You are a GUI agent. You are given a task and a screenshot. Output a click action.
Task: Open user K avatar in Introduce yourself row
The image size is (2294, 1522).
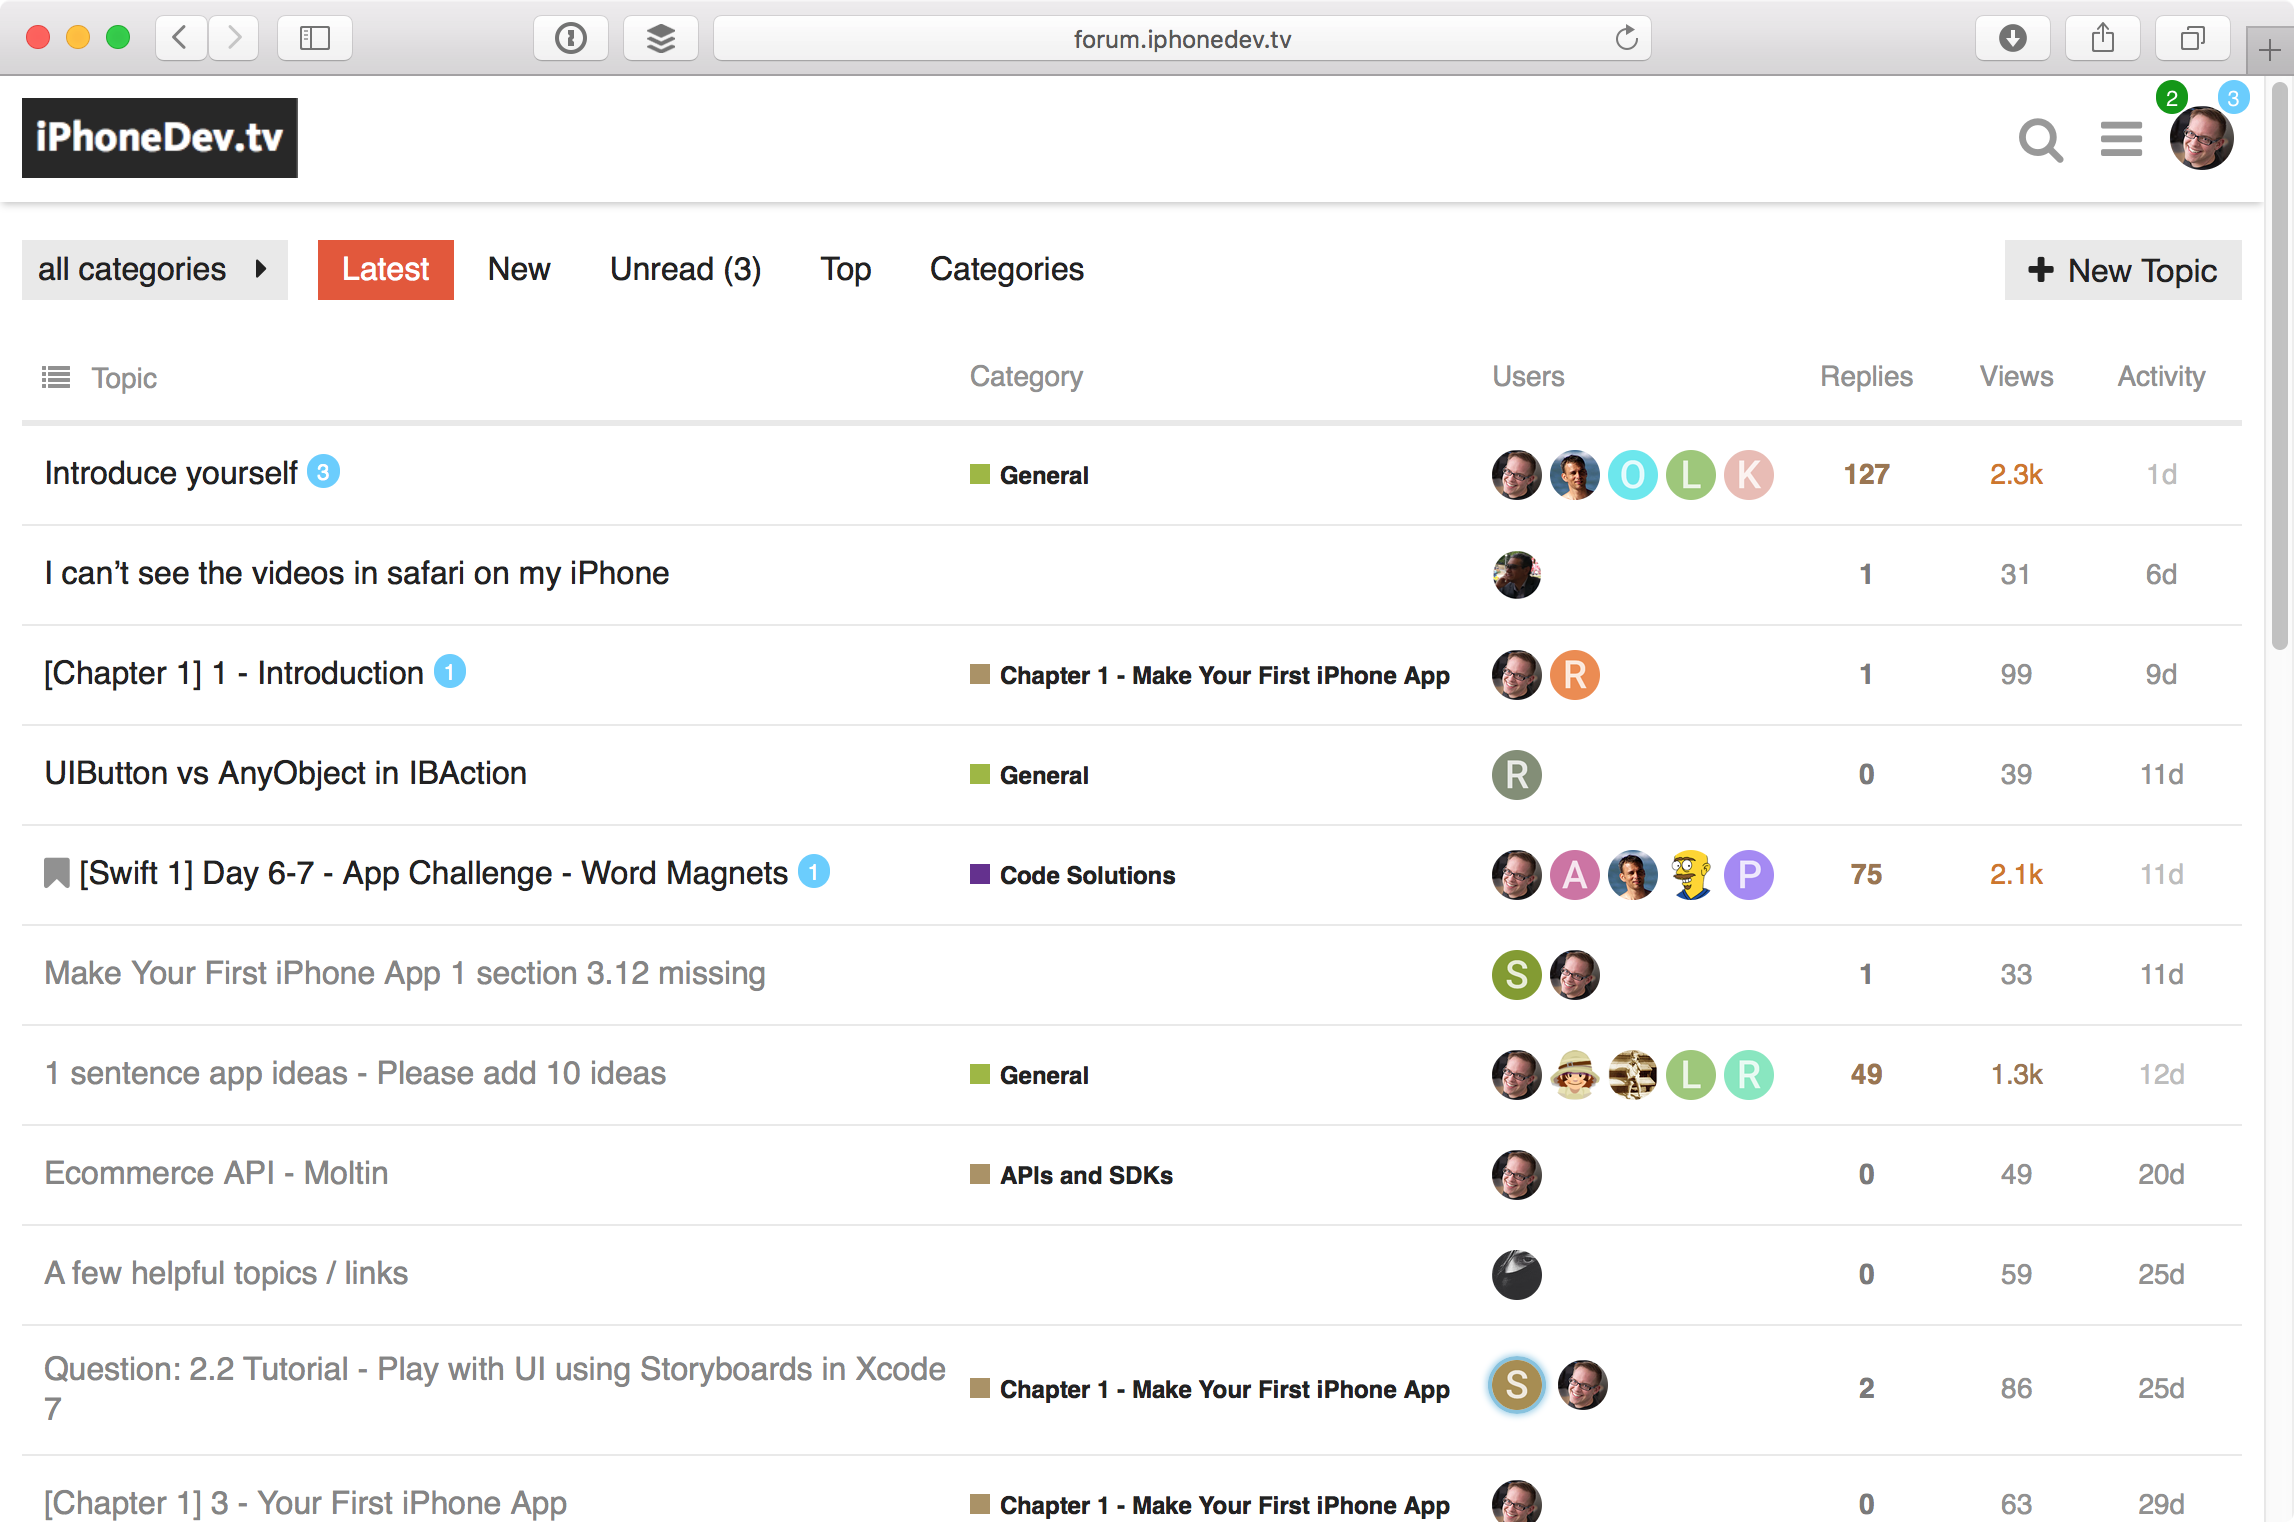pos(1749,475)
